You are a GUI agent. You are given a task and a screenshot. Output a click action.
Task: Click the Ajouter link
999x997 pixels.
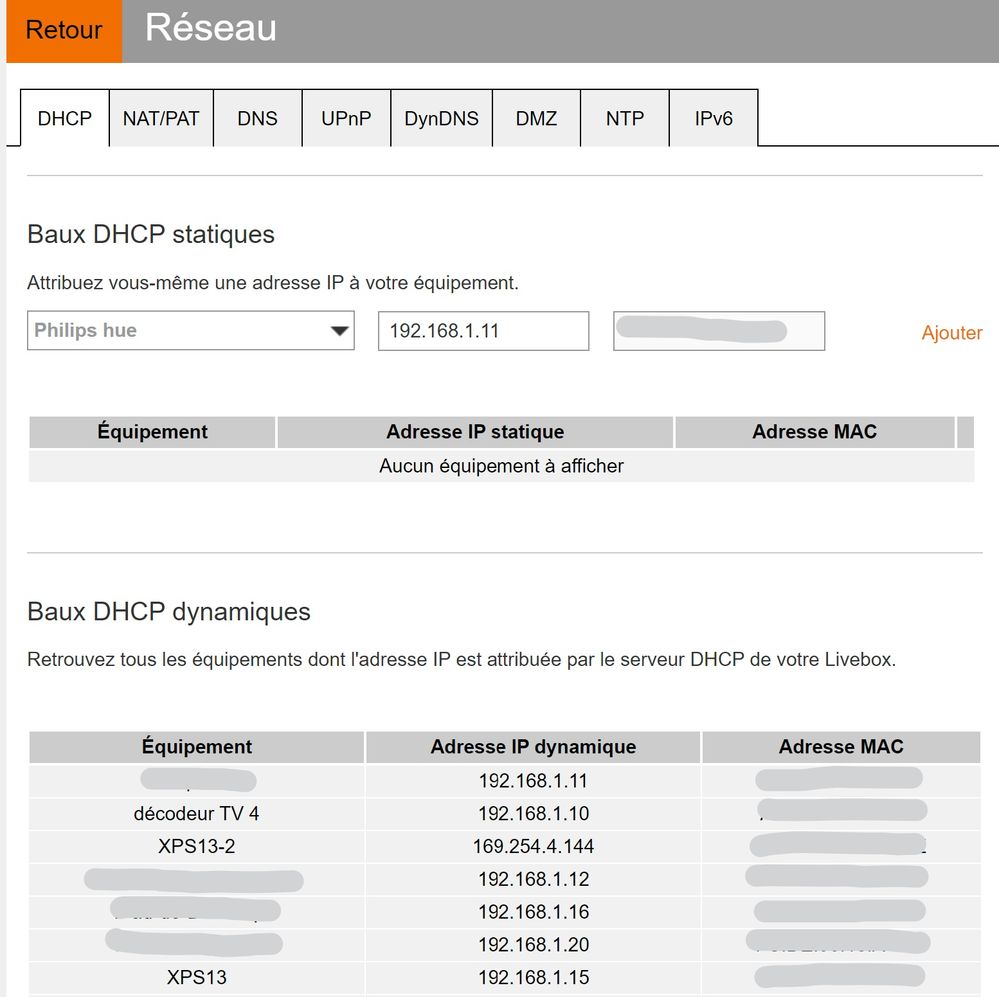951,333
